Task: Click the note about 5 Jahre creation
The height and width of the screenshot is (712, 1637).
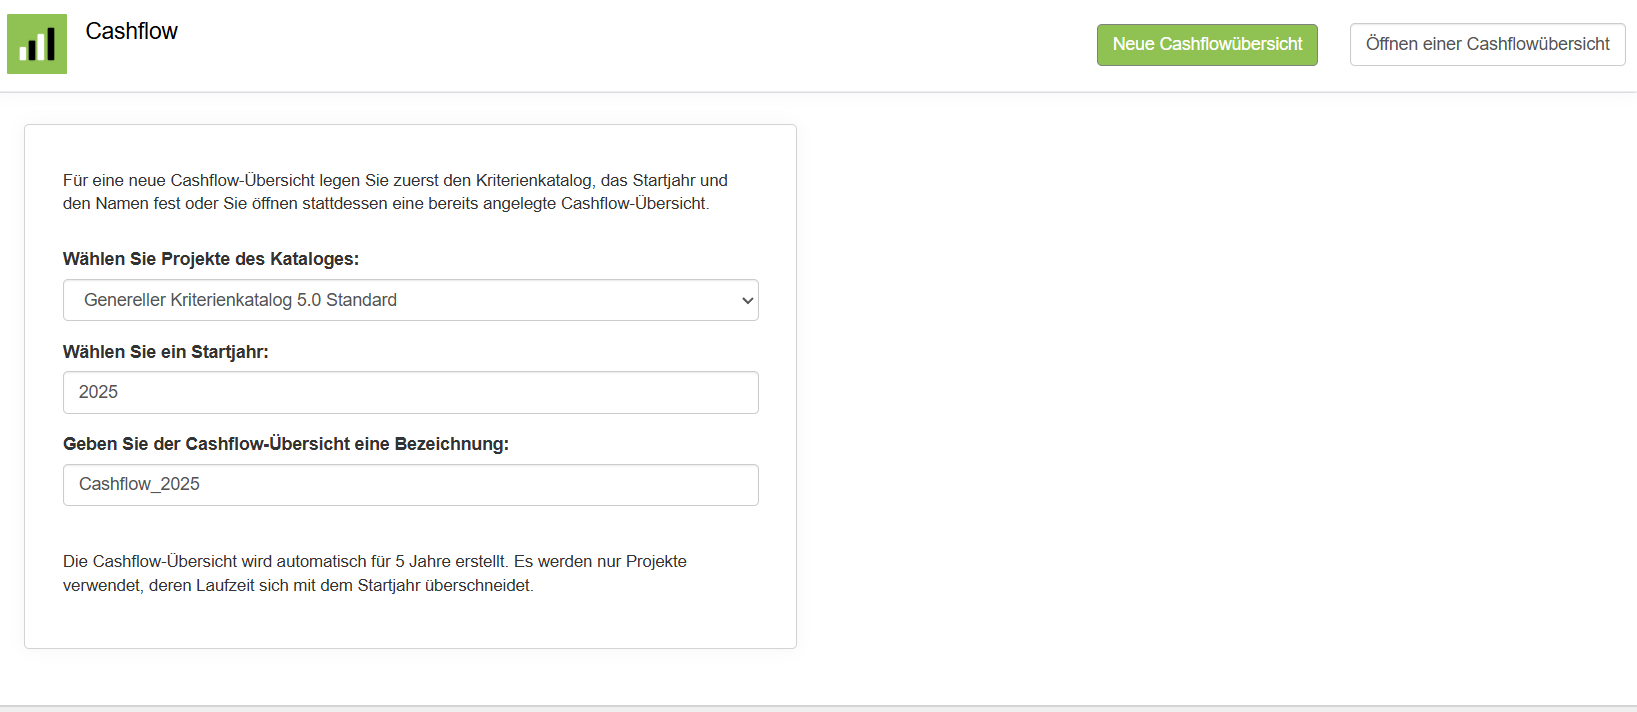Action: (x=375, y=573)
